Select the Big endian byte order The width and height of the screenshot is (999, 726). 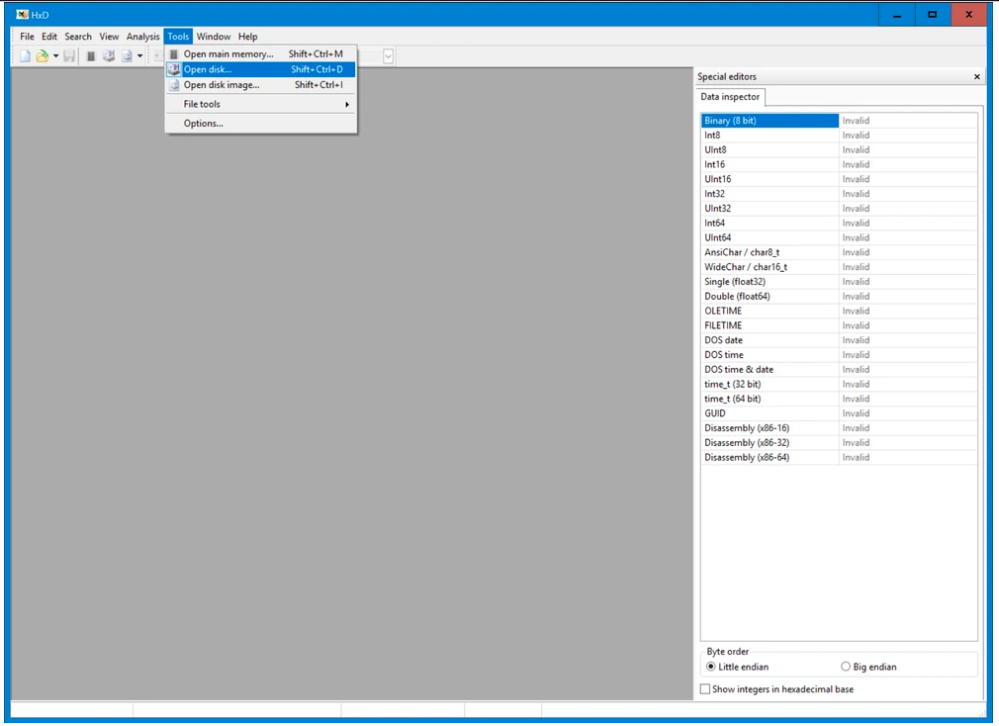pos(846,667)
